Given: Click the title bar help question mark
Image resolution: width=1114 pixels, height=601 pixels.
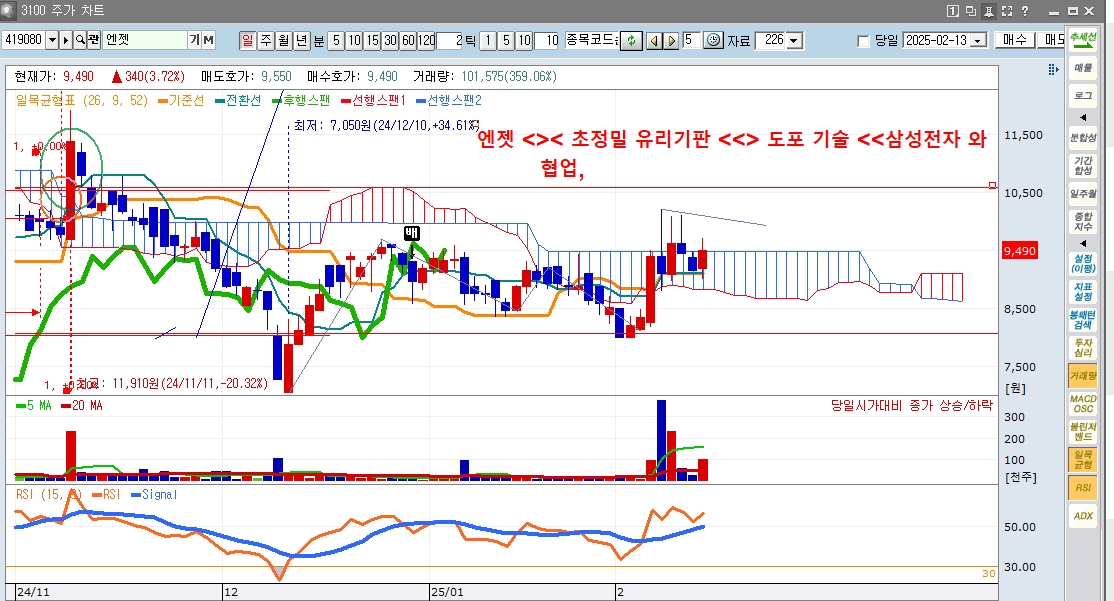Looking at the screenshot, I should 1025,11.
